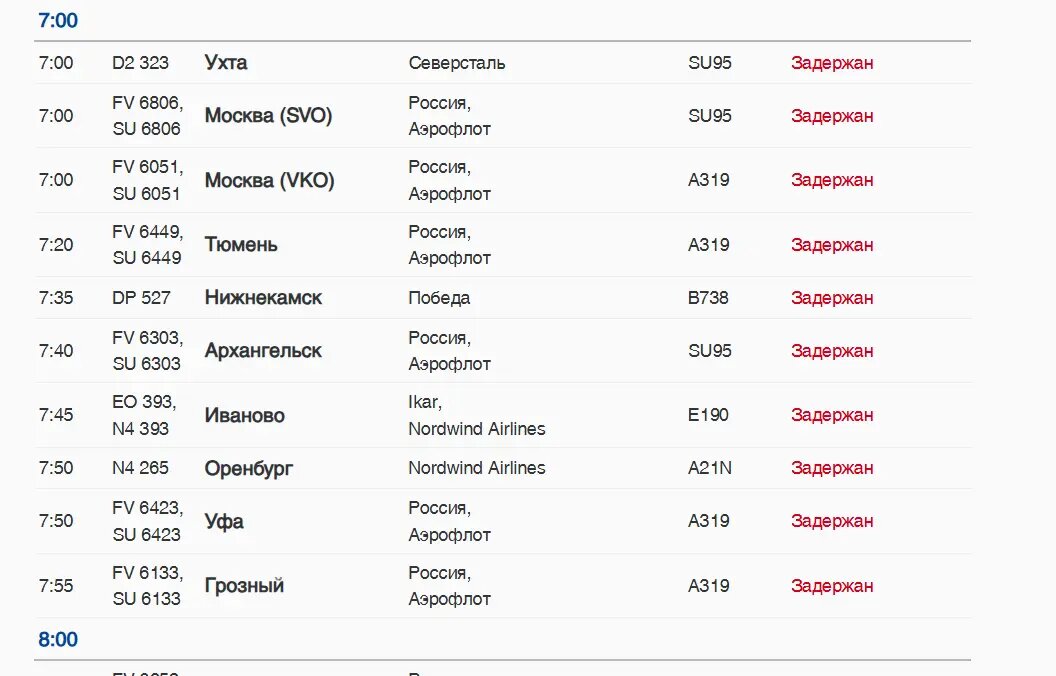Open the Москва (SVO) flight row
Viewport: 1056px width, 676px height.
tap(268, 116)
